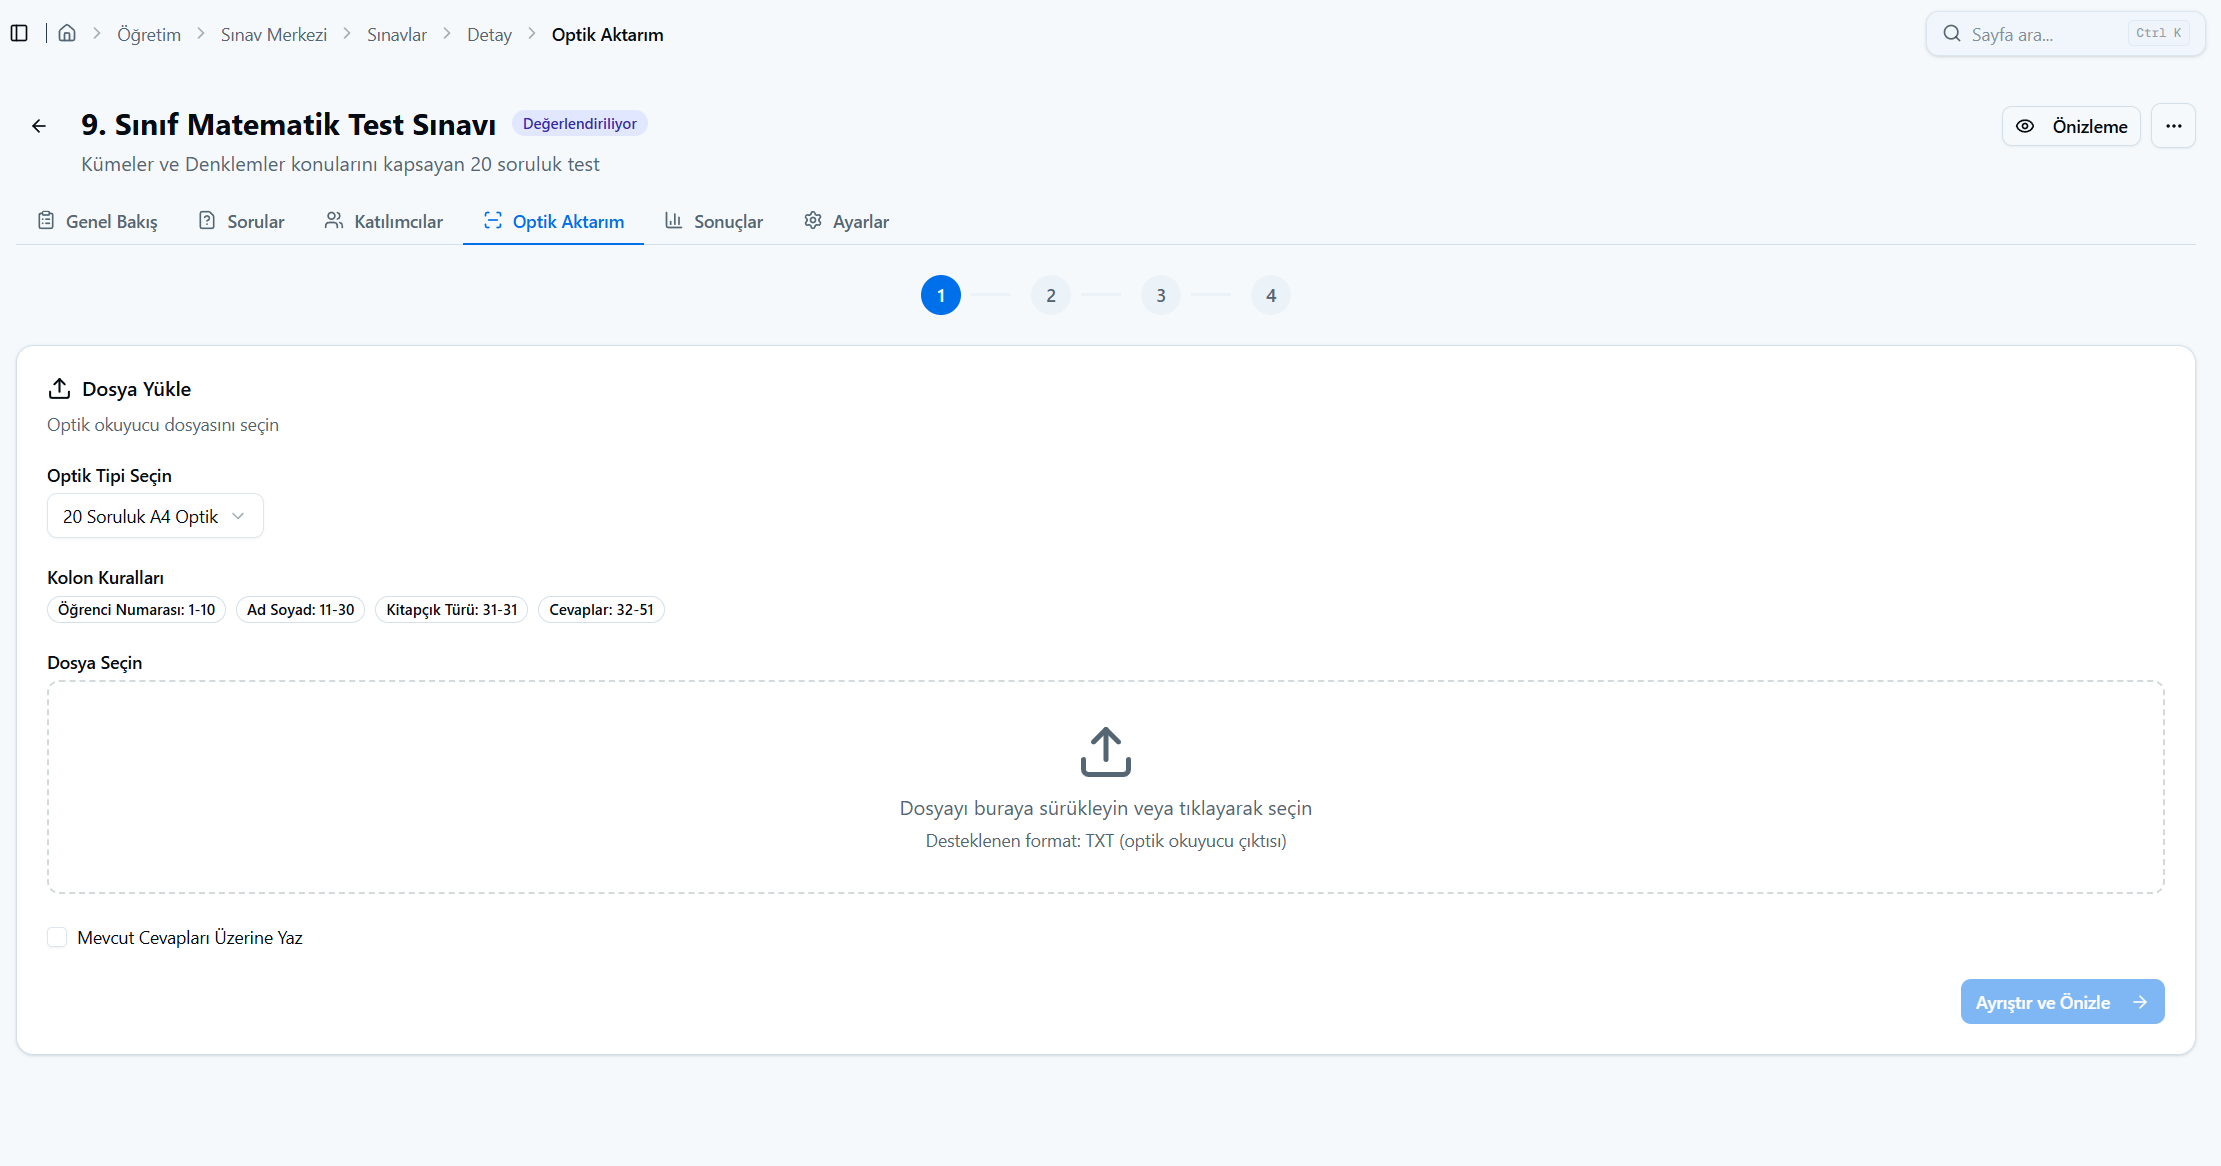
Task: Open the Optik Tipi Seçin dropdown
Action: tap(155, 516)
